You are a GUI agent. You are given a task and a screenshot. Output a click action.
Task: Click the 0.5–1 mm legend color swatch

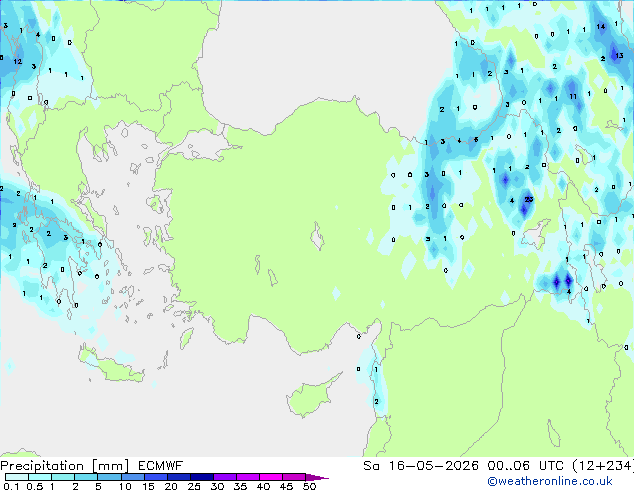click(40, 477)
